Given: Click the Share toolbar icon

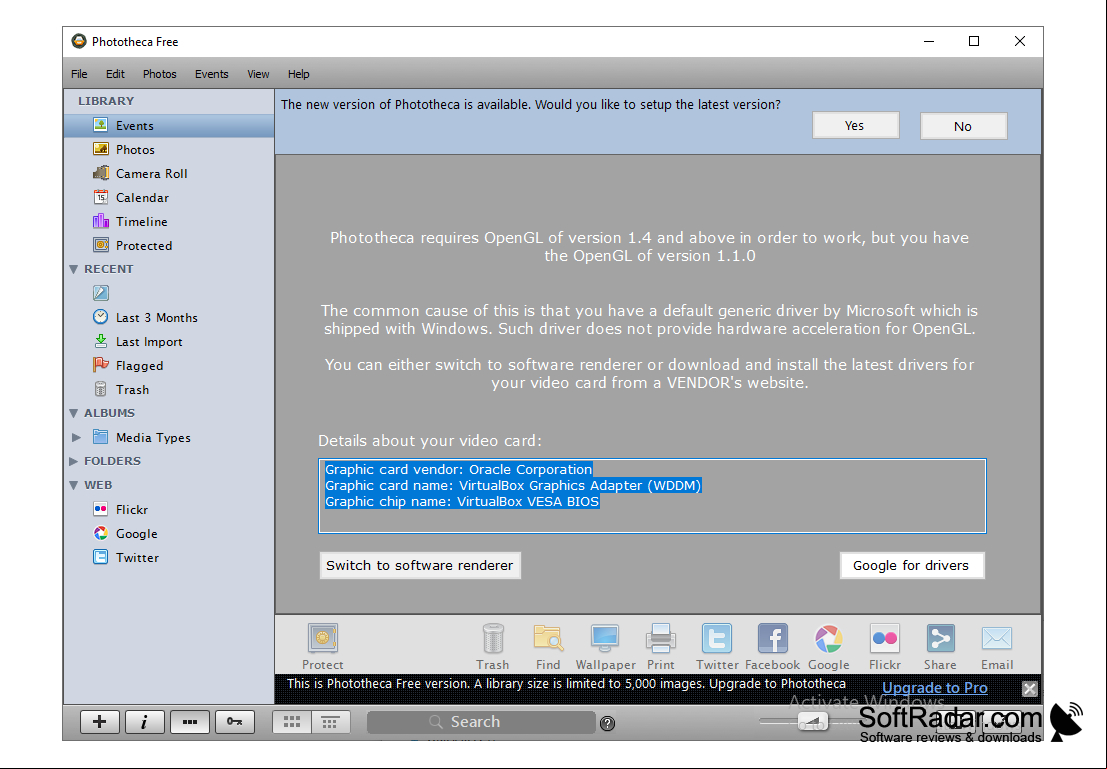Looking at the screenshot, I should 940,646.
